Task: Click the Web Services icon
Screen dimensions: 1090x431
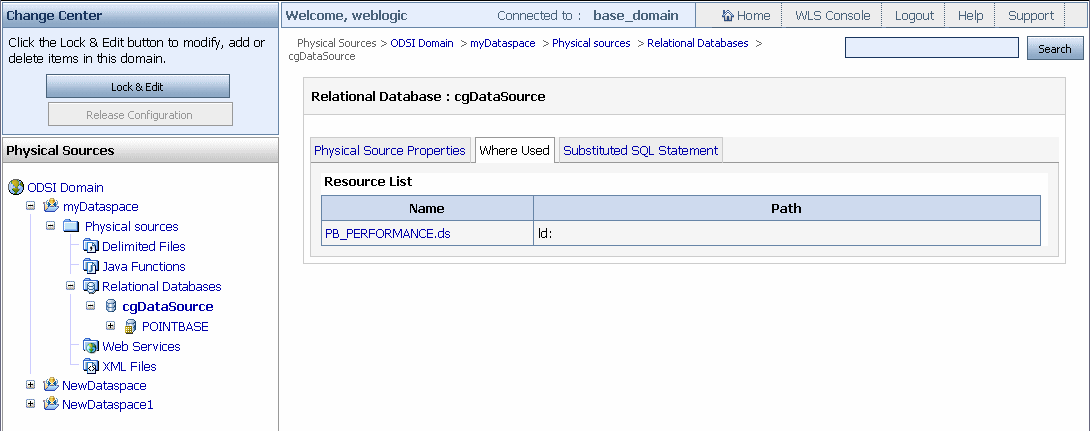Action: coord(91,346)
